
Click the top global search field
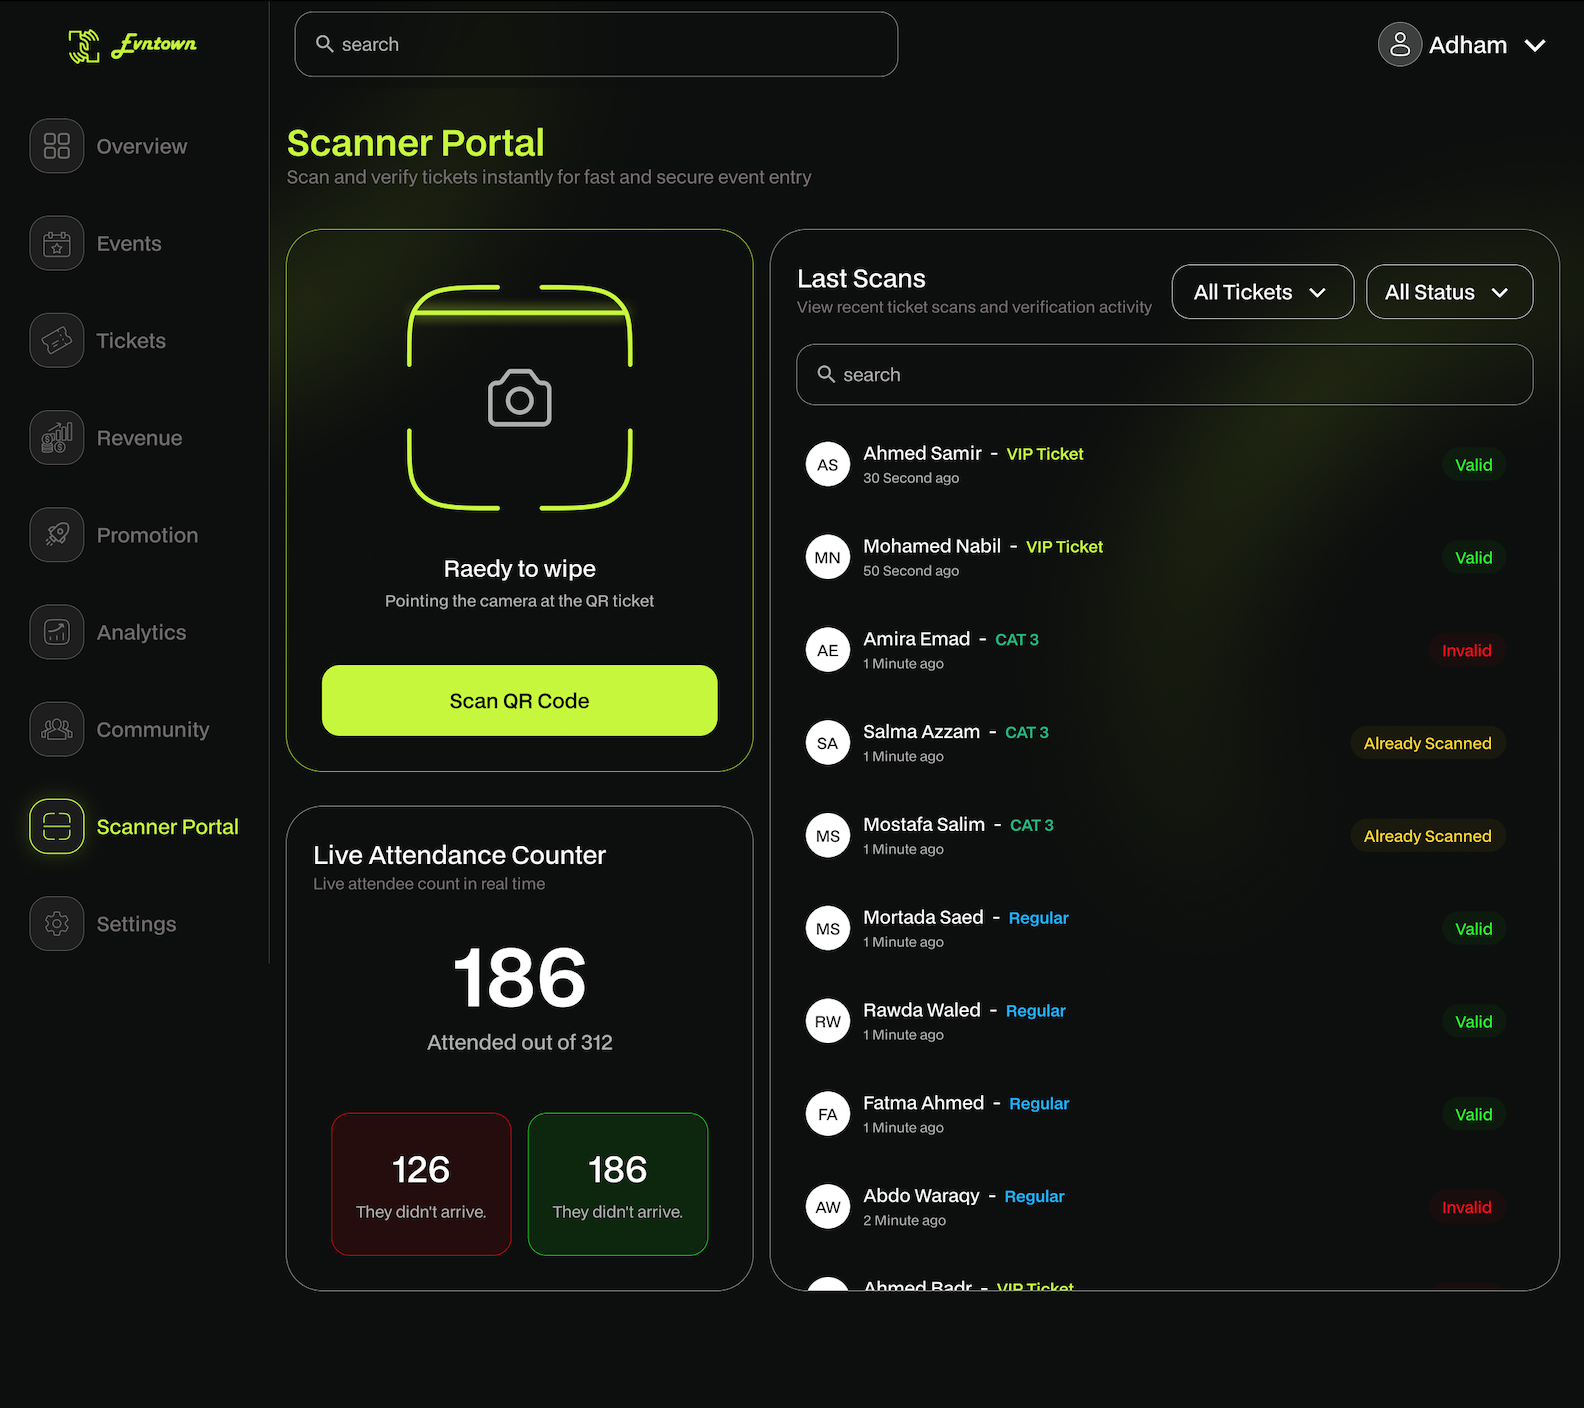click(596, 44)
